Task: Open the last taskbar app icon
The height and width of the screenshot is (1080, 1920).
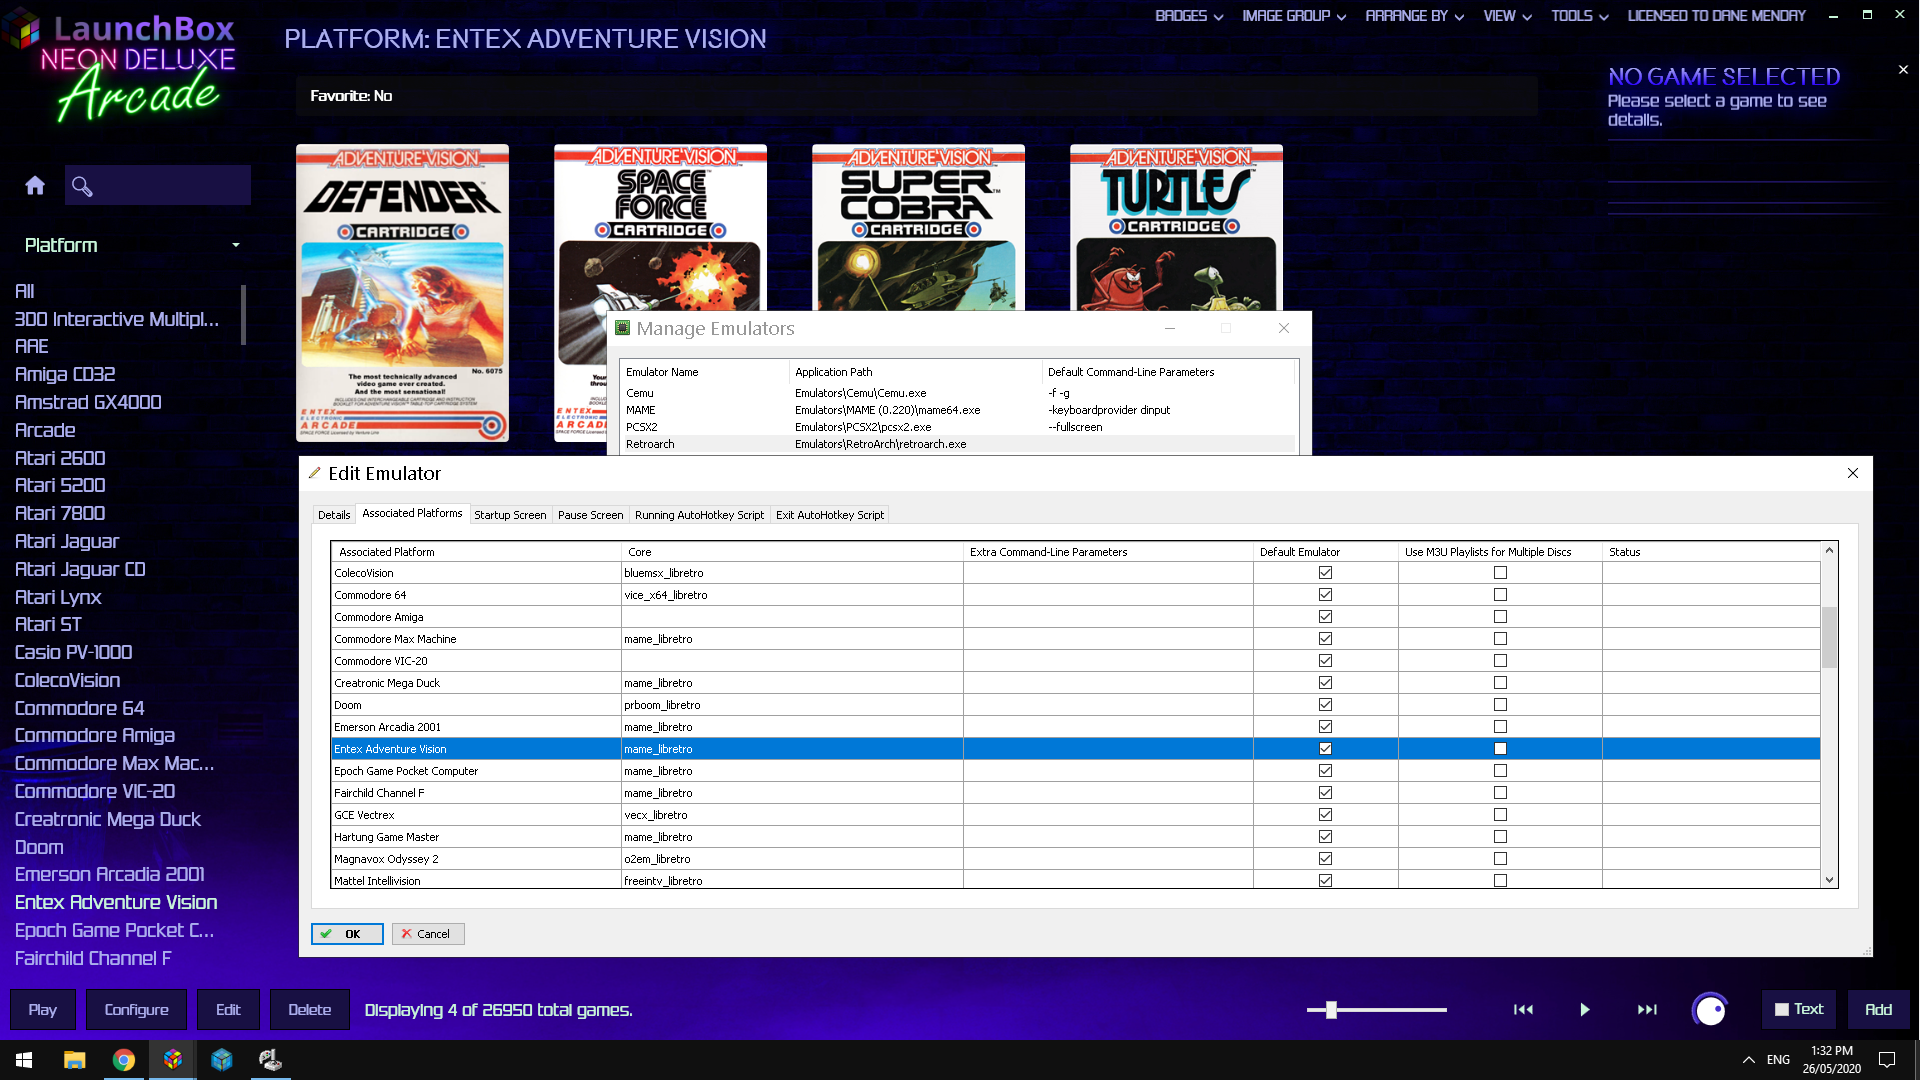Action: click(270, 1060)
